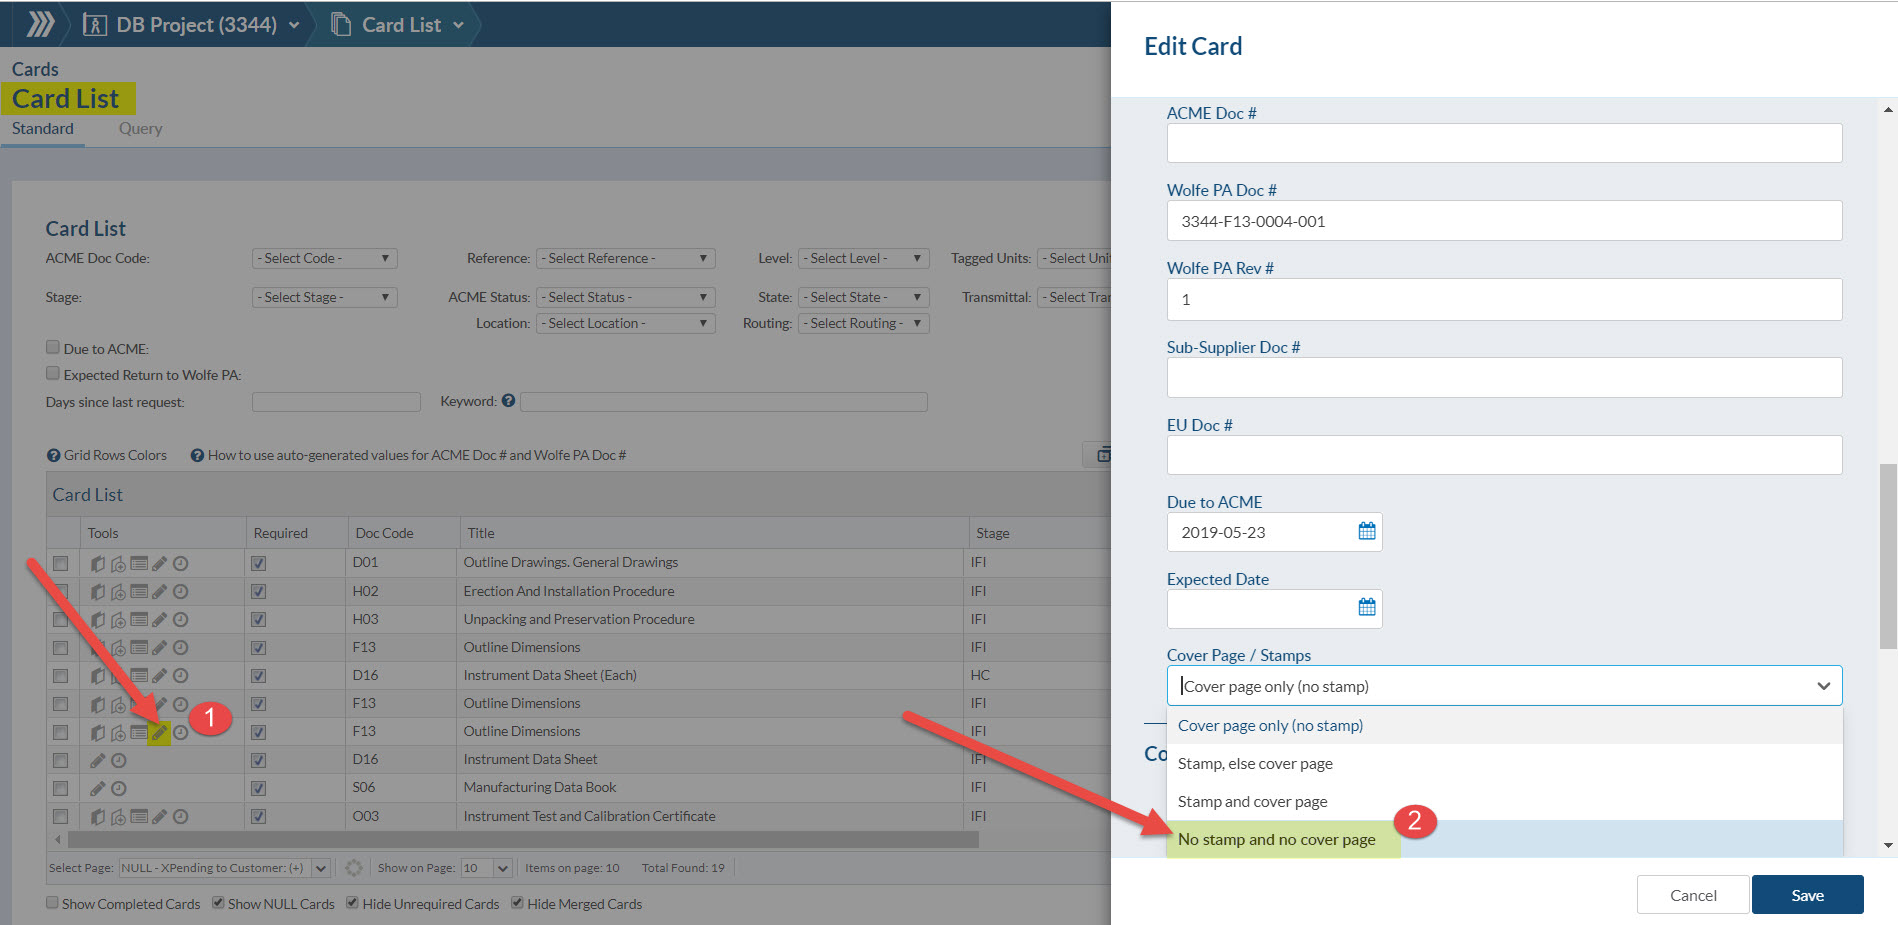Expand navigation with double-chevron icon
Screen dimensions: 1898x925
point(40,24)
